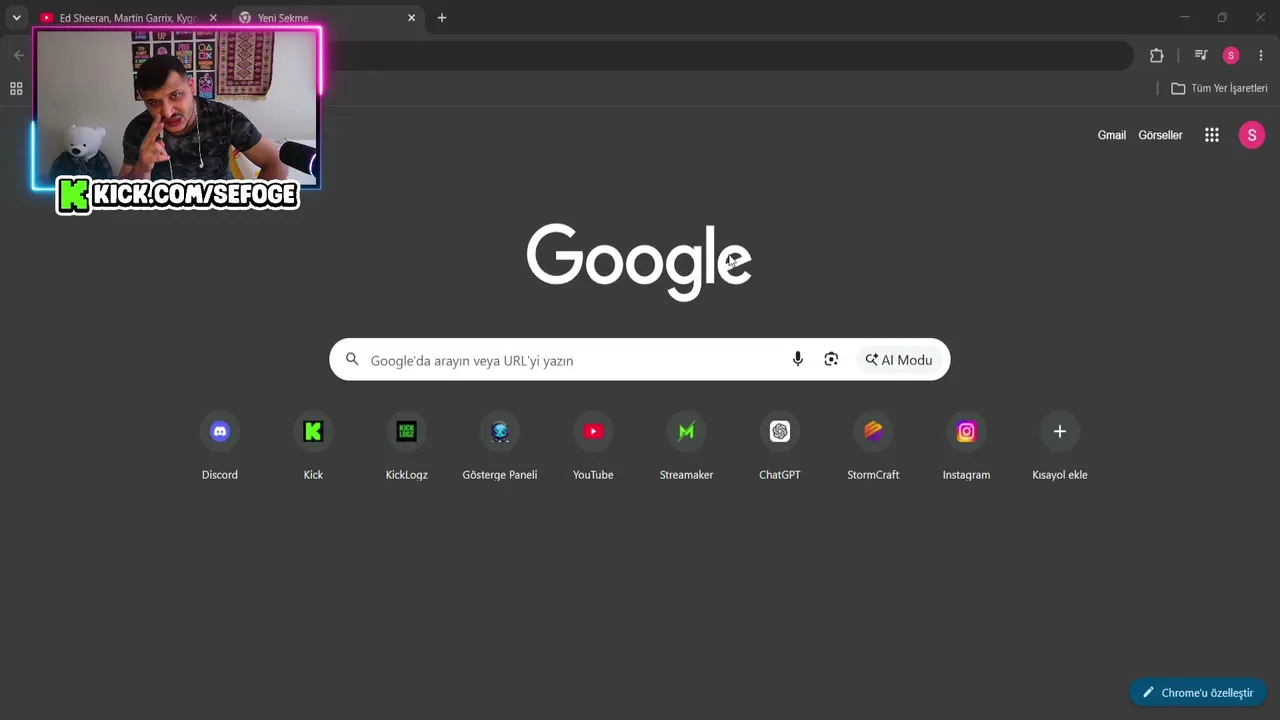This screenshot has height=720, width=1280.
Task: Open the Discord shortcut
Action: [x=220, y=447]
